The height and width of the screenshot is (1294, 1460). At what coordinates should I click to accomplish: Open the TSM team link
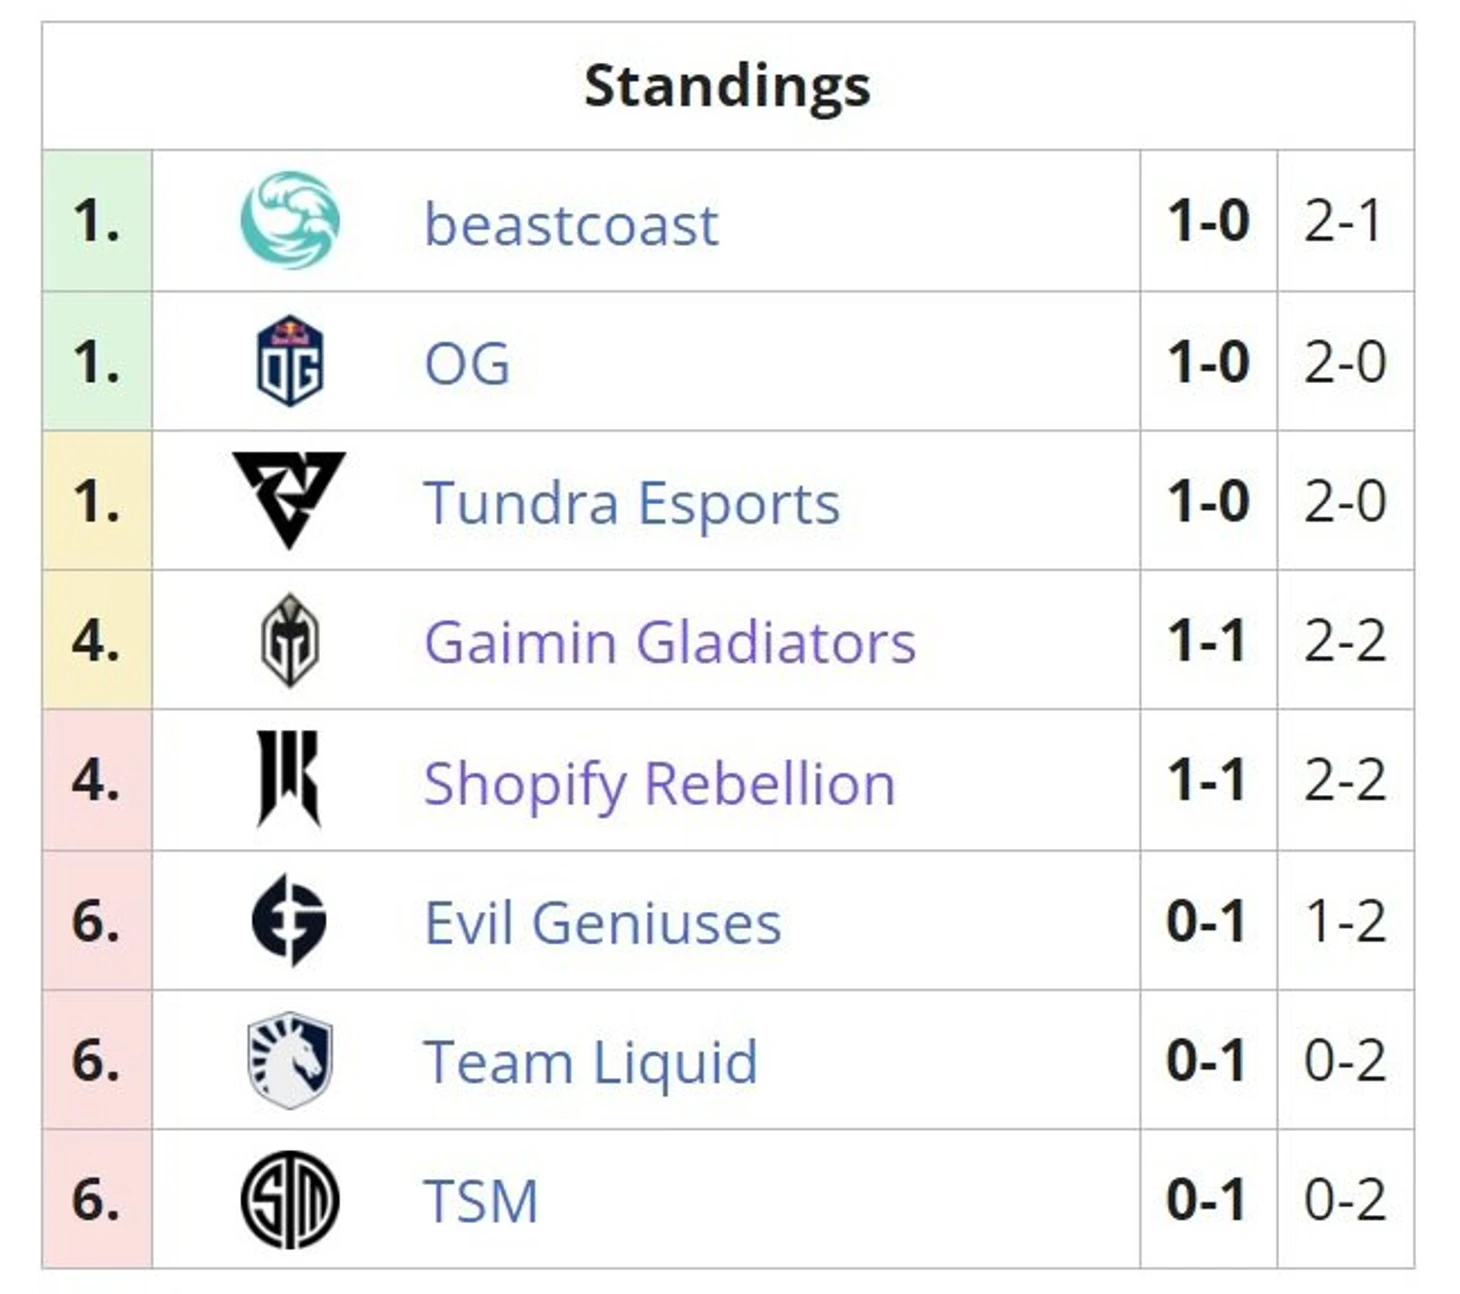pos(481,1201)
